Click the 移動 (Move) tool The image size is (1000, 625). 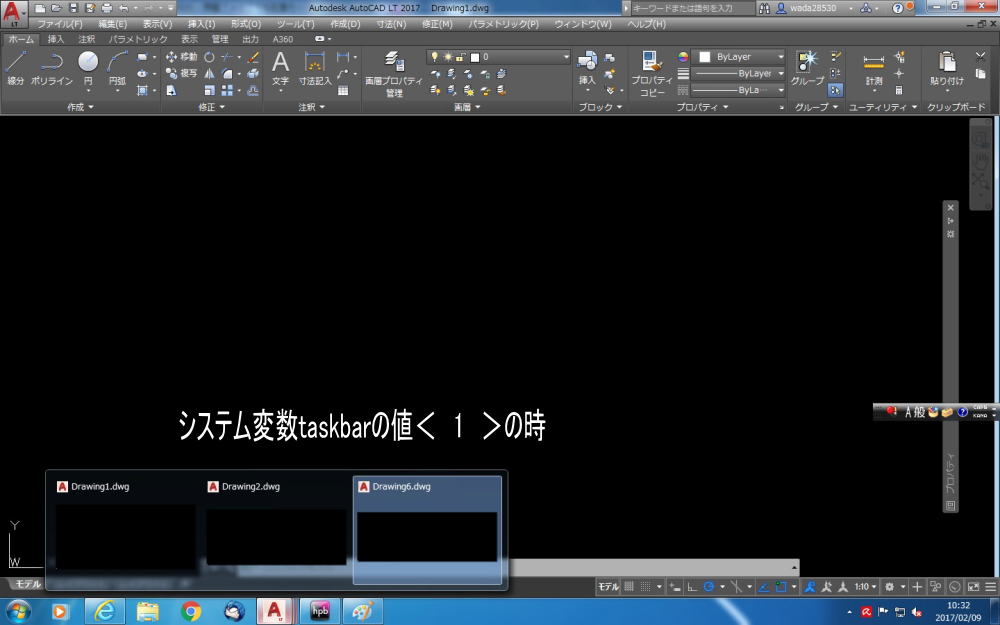(x=182, y=57)
